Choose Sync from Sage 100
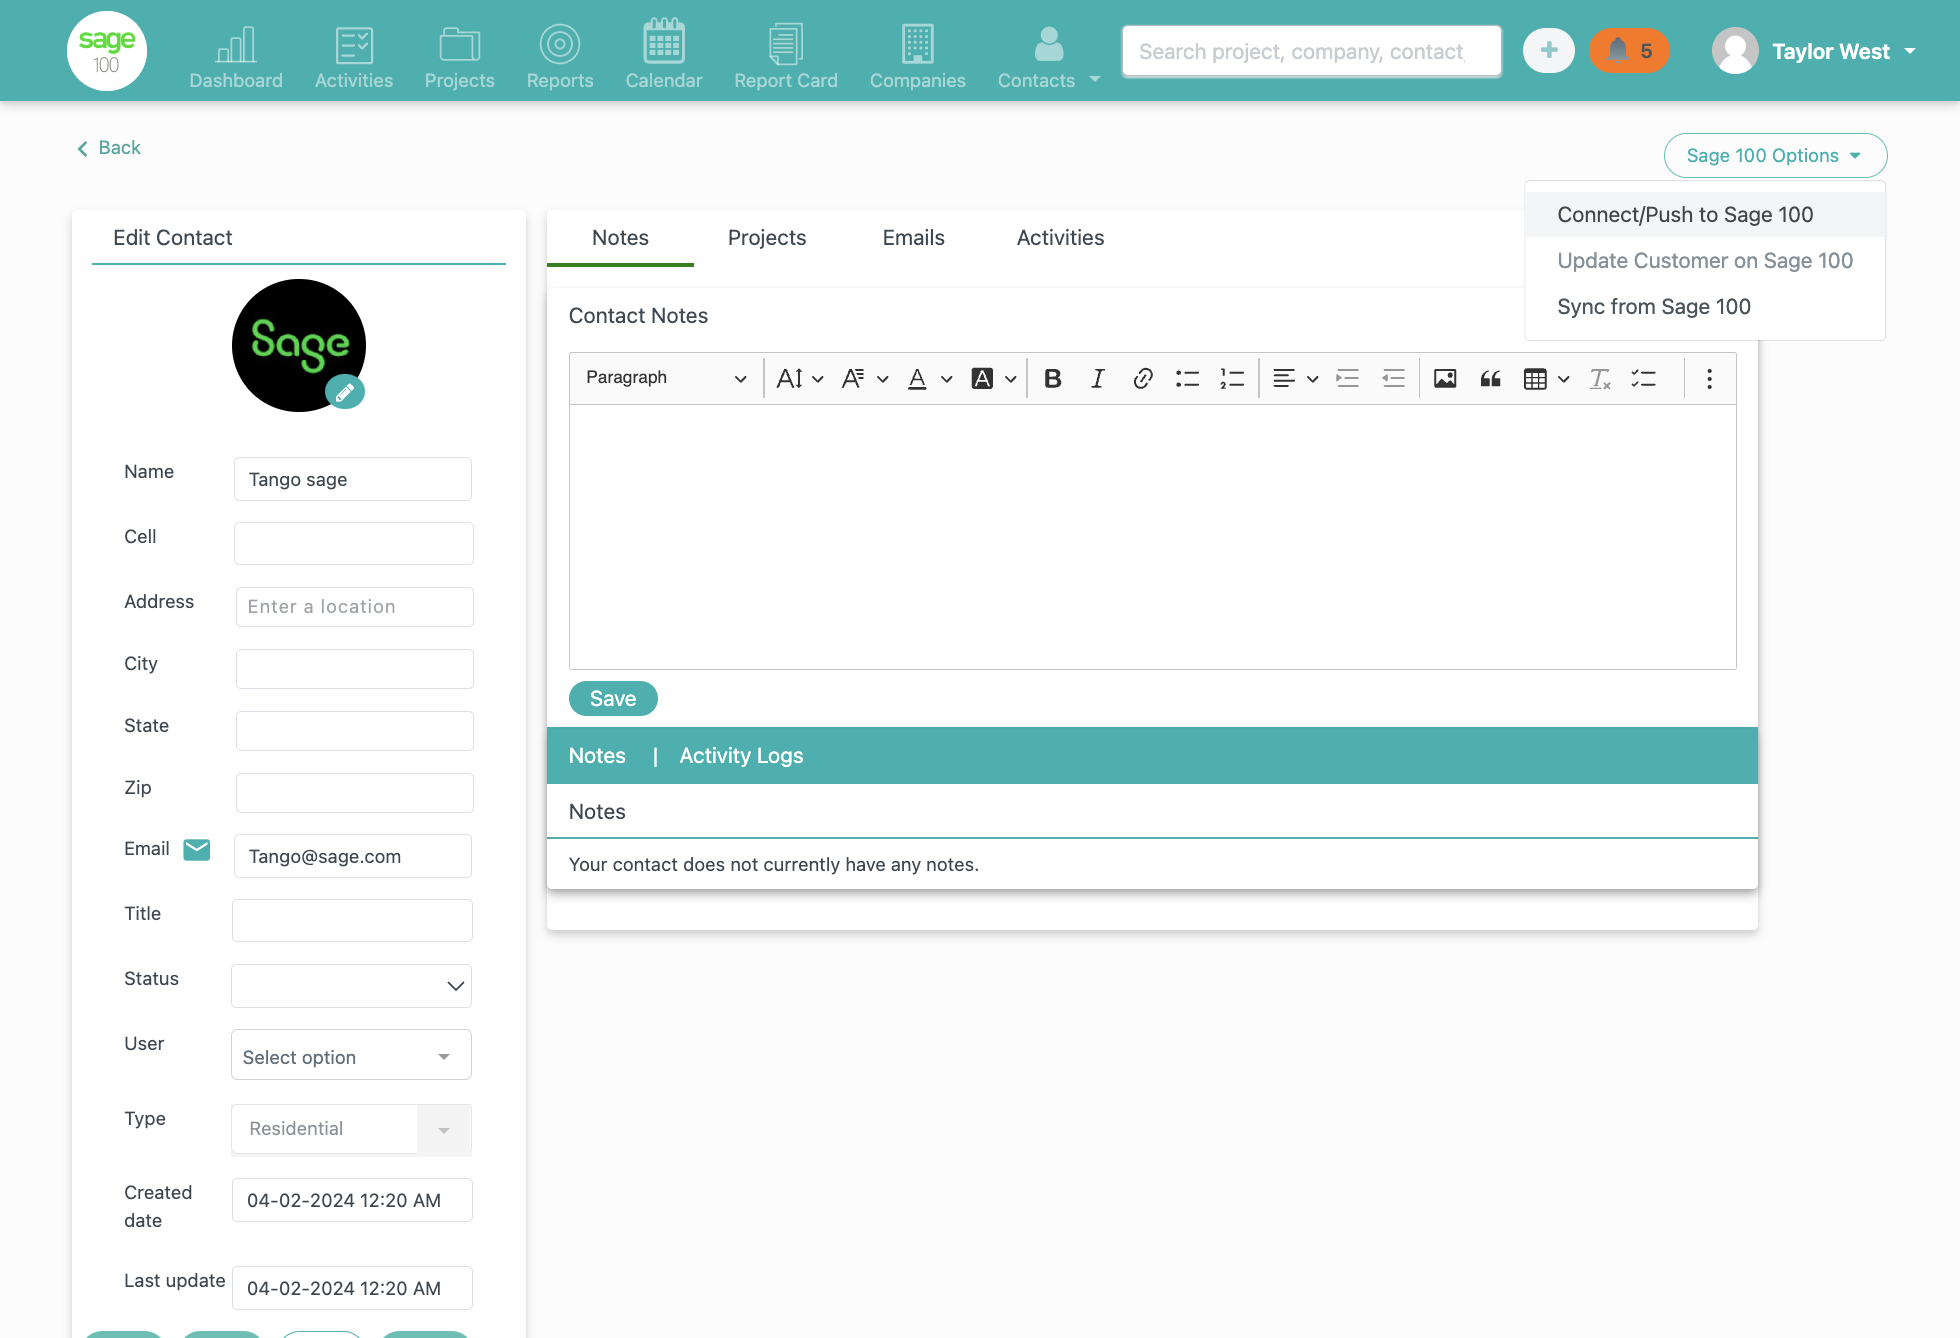The image size is (1960, 1338). [x=1705, y=306]
